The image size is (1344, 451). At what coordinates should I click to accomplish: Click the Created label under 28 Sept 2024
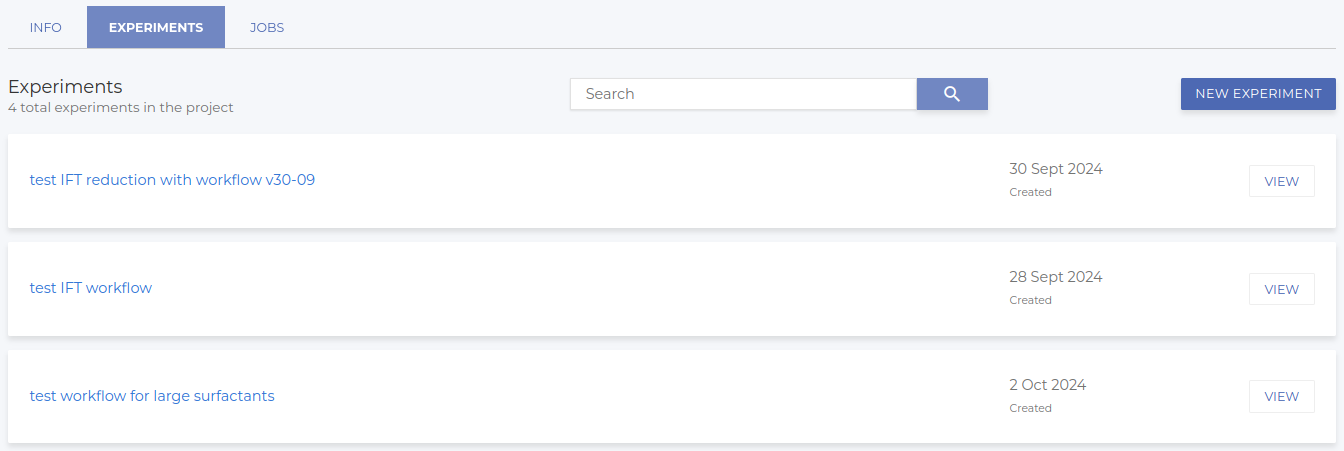1030,300
